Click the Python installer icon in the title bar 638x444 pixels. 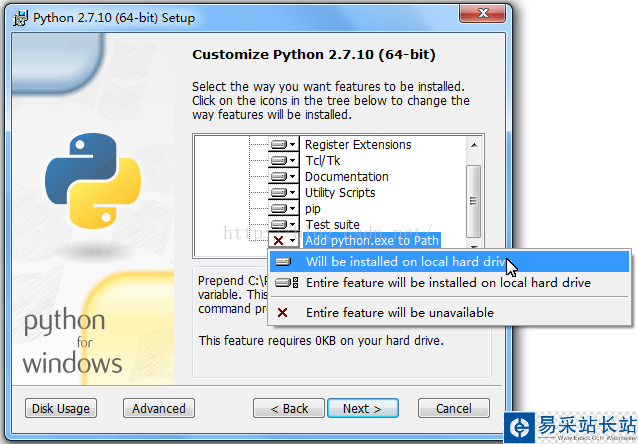tap(20, 18)
